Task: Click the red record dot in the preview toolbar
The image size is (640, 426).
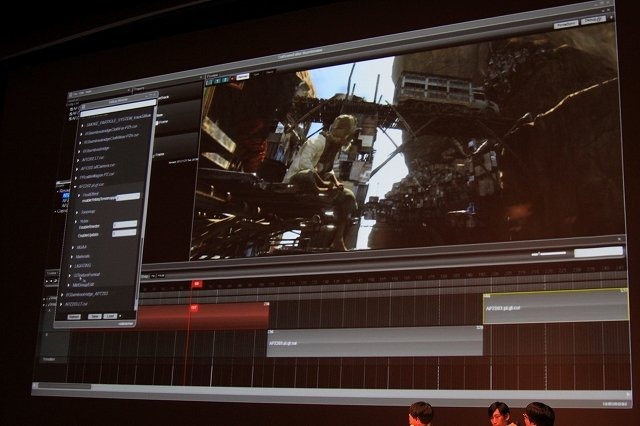Action: point(233,78)
